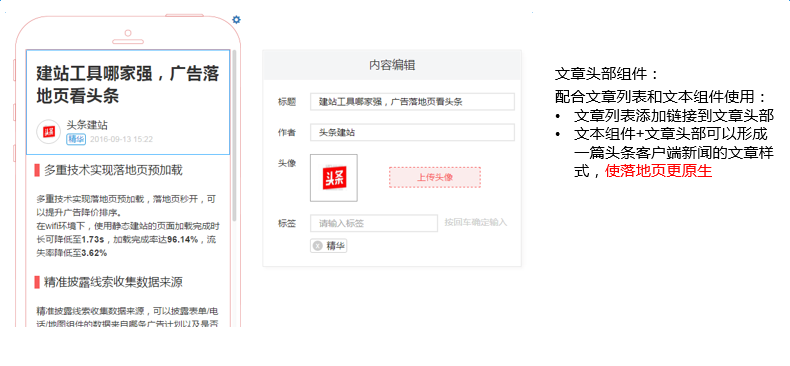
Task: Click the phone preview vertical scrollbar
Action: coord(234,135)
